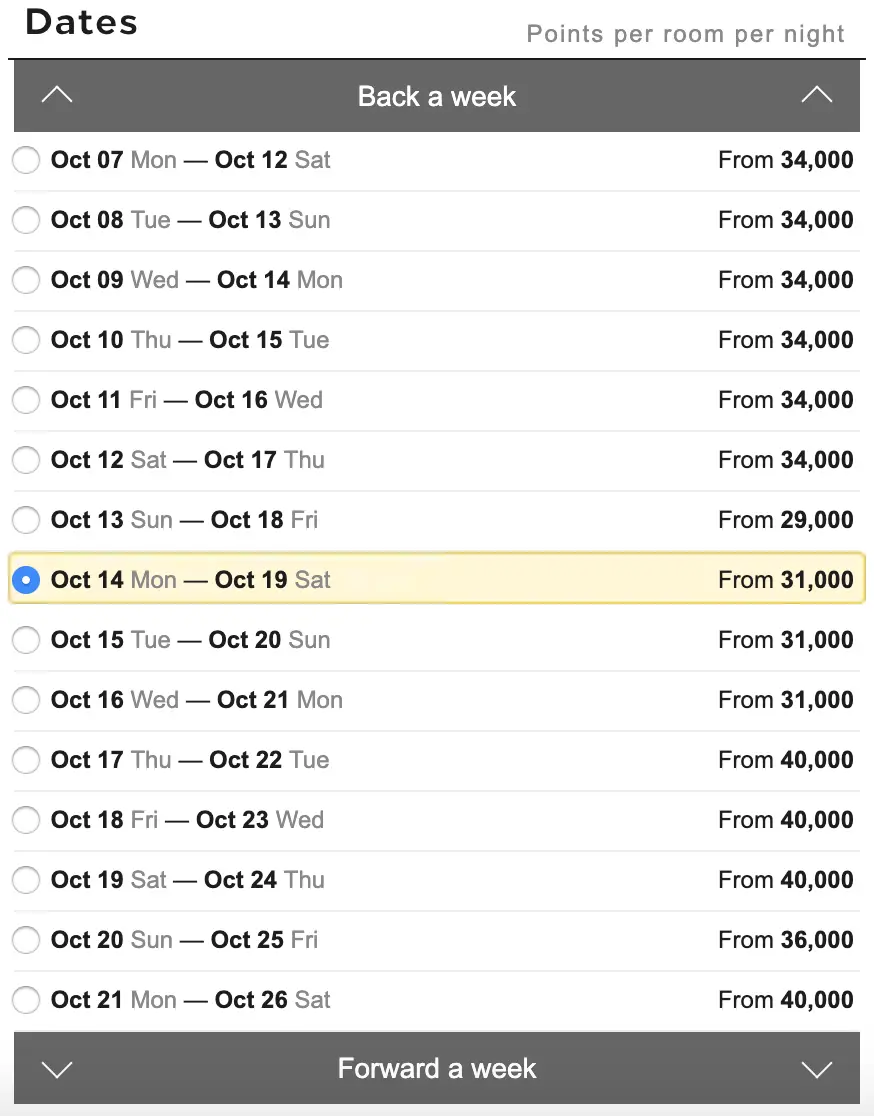Screen dimensions: 874x1116
Task: Click the From 36,000 points price
Action: pyautogui.click(x=786, y=940)
